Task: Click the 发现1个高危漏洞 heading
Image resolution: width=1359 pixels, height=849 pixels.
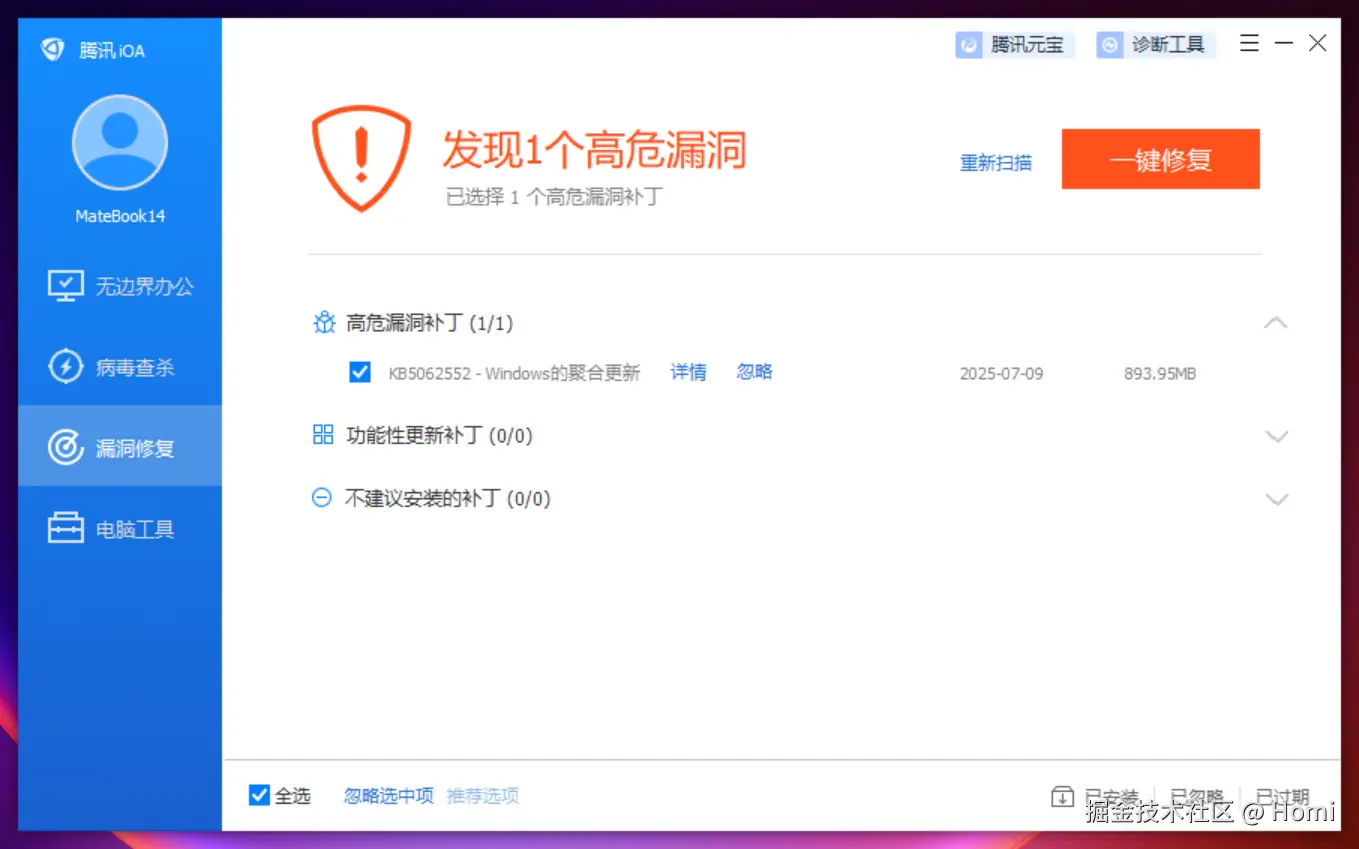Action: pyautogui.click(x=595, y=150)
